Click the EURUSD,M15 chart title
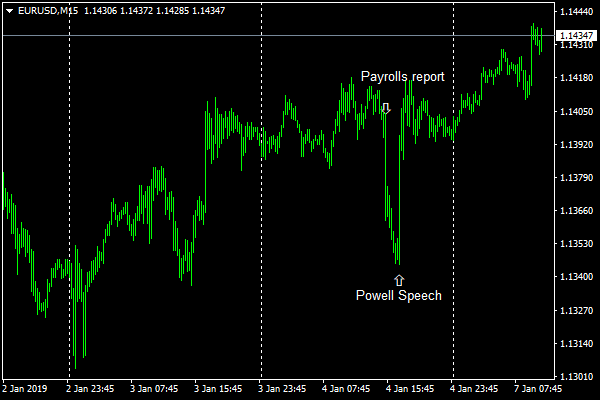The image size is (600, 400). click(x=43, y=10)
